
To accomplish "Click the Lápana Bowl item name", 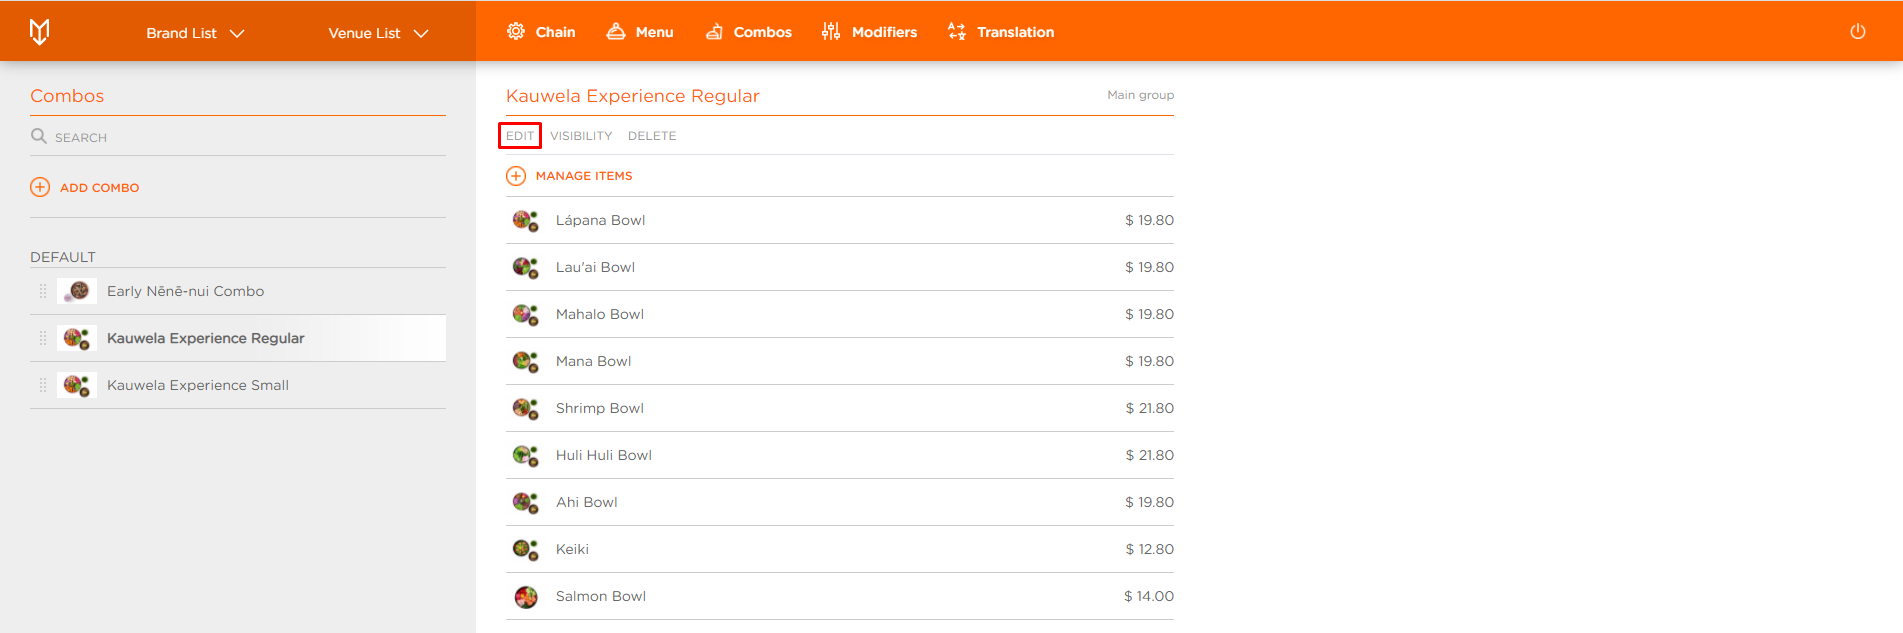I will pyautogui.click(x=600, y=220).
